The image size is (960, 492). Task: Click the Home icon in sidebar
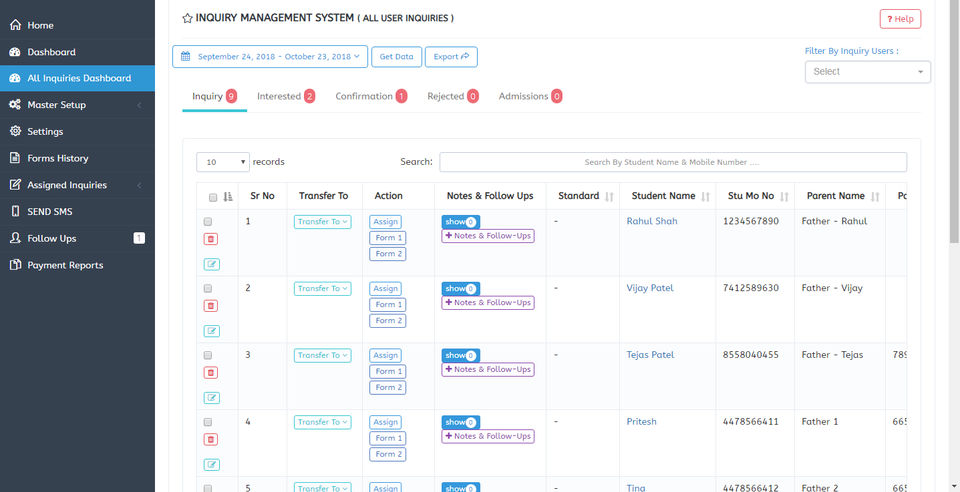15,25
